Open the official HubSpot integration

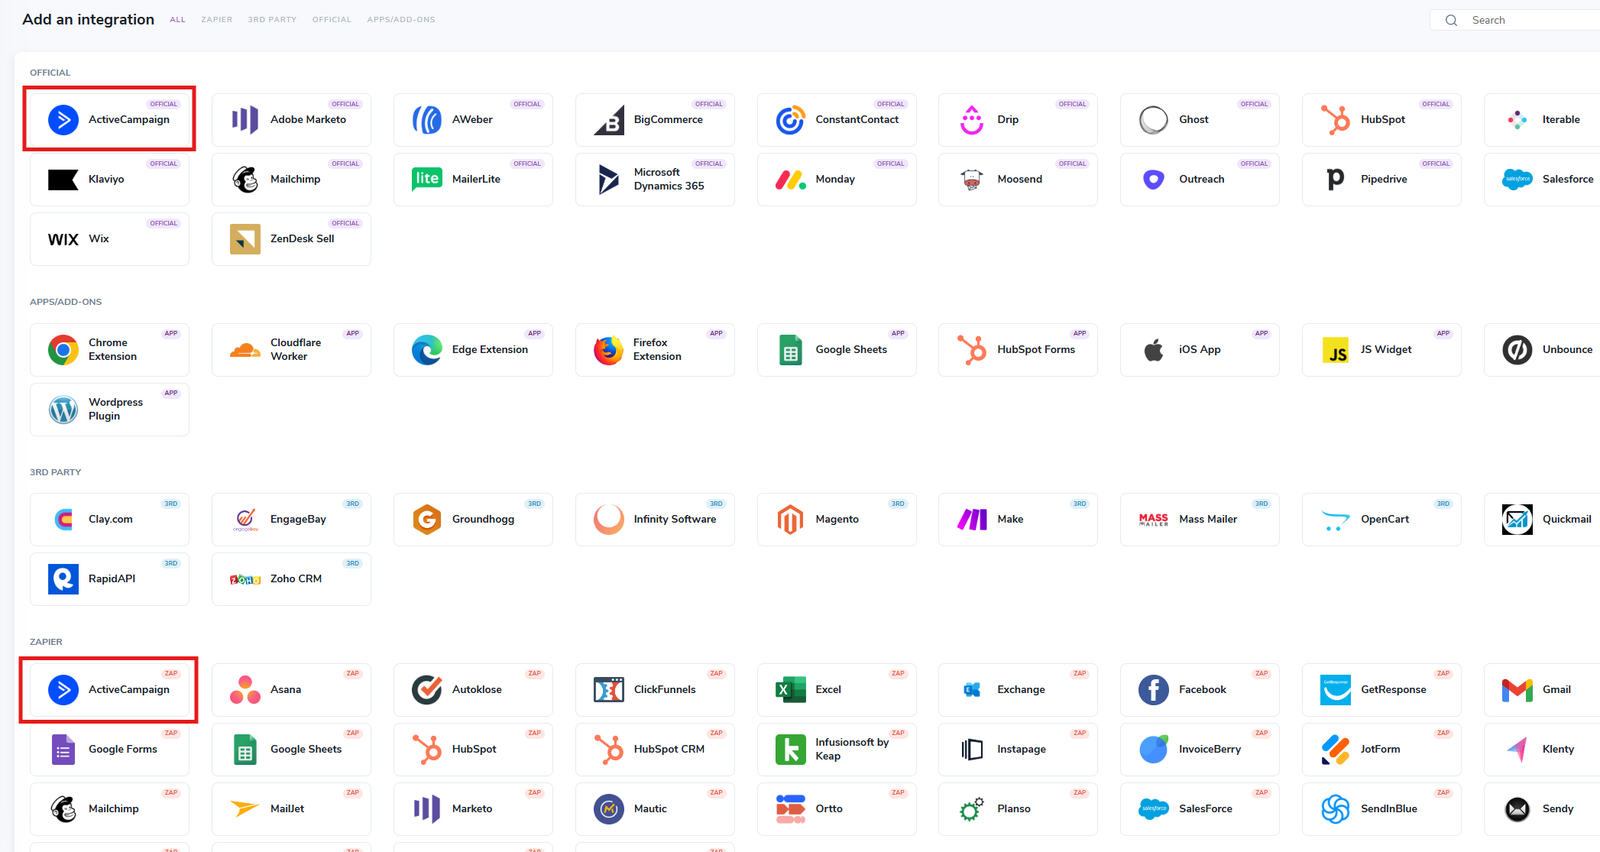[1381, 119]
